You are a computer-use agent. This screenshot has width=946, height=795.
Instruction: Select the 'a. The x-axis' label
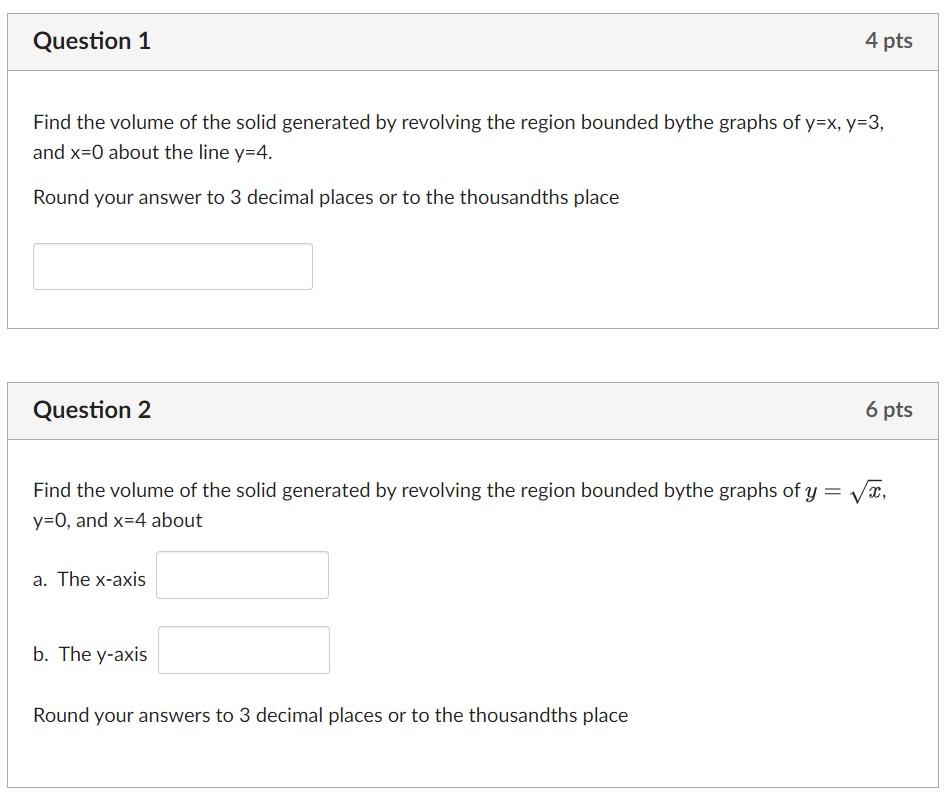[x=89, y=579]
